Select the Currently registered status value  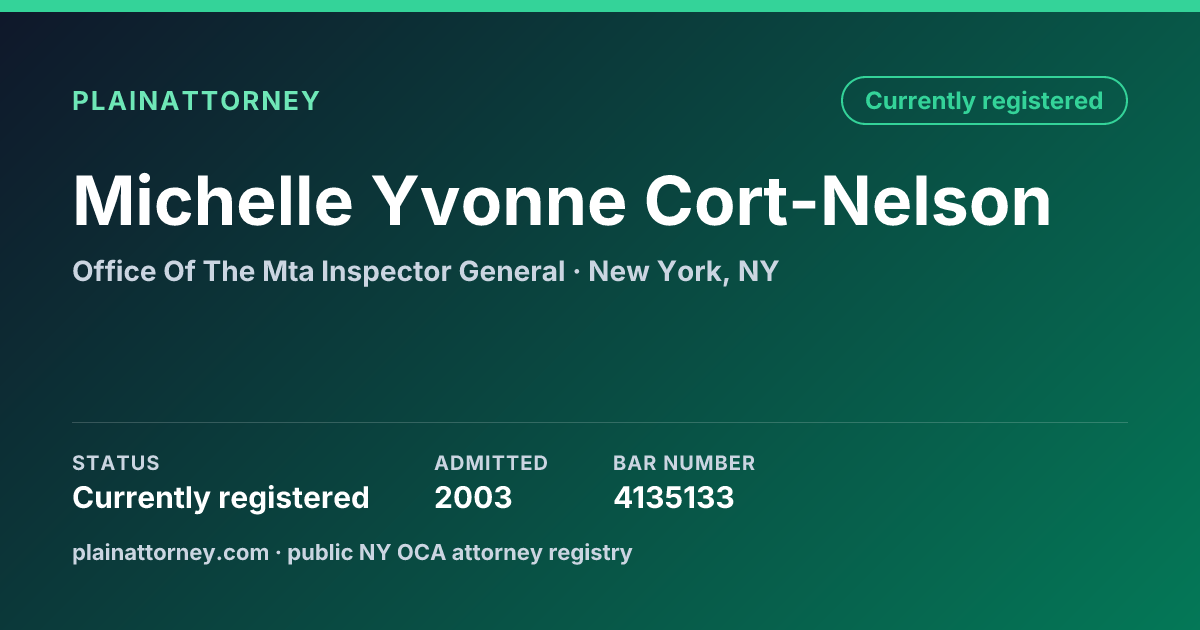221,497
